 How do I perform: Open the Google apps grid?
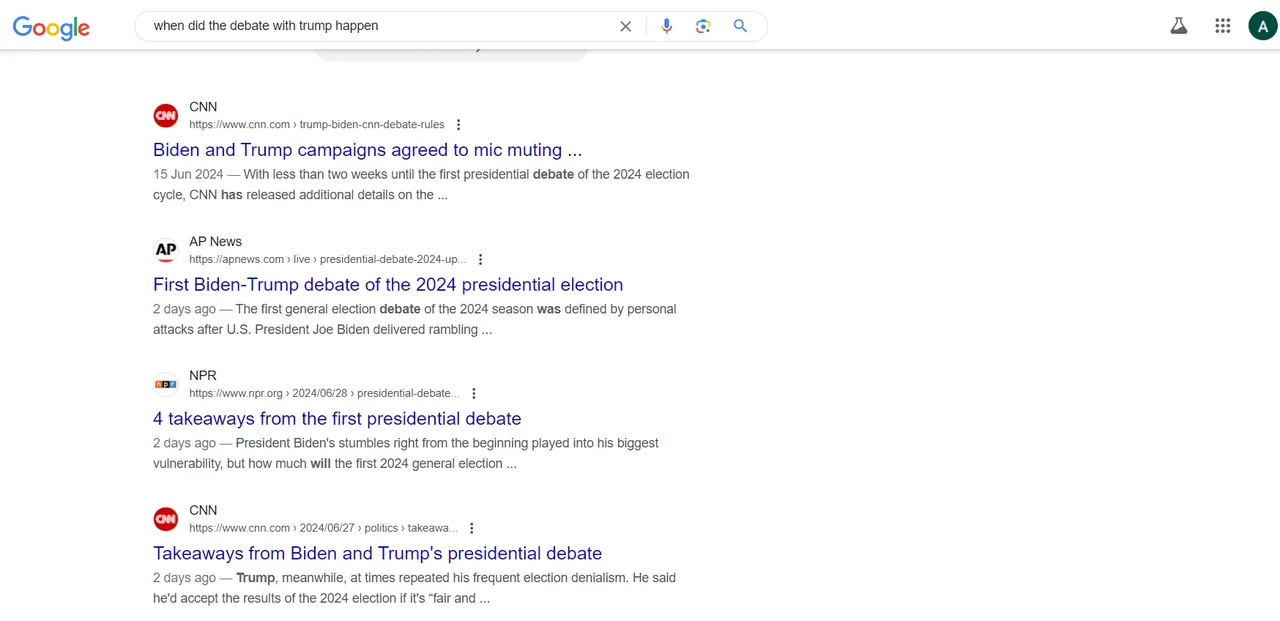pos(1222,26)
